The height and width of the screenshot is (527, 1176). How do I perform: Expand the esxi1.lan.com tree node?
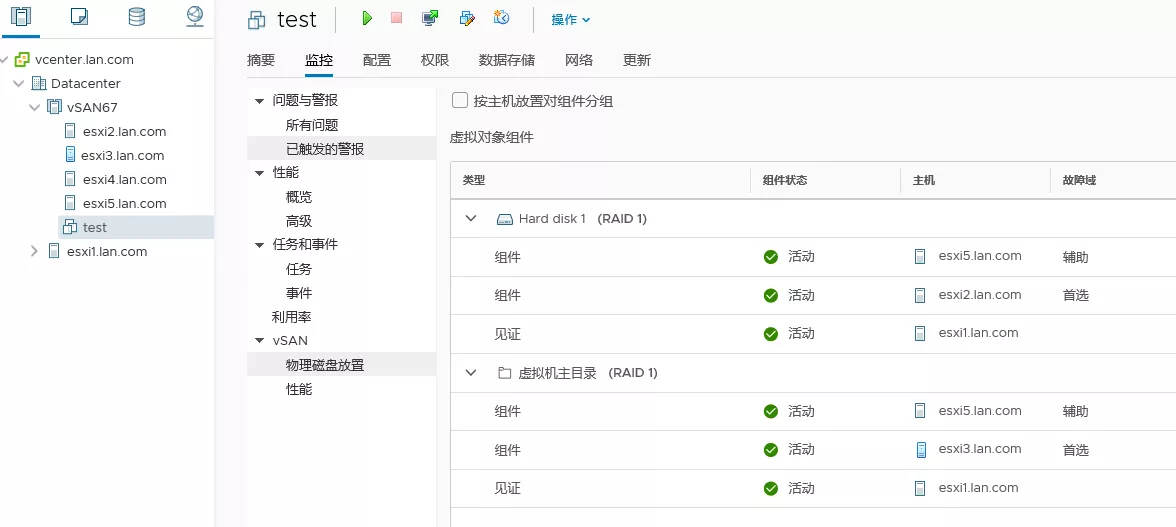coord(35,252)
